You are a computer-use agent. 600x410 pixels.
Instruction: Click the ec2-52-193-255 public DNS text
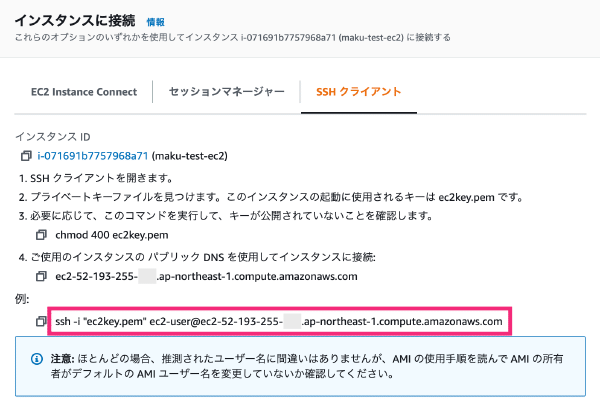coord(206,276)
